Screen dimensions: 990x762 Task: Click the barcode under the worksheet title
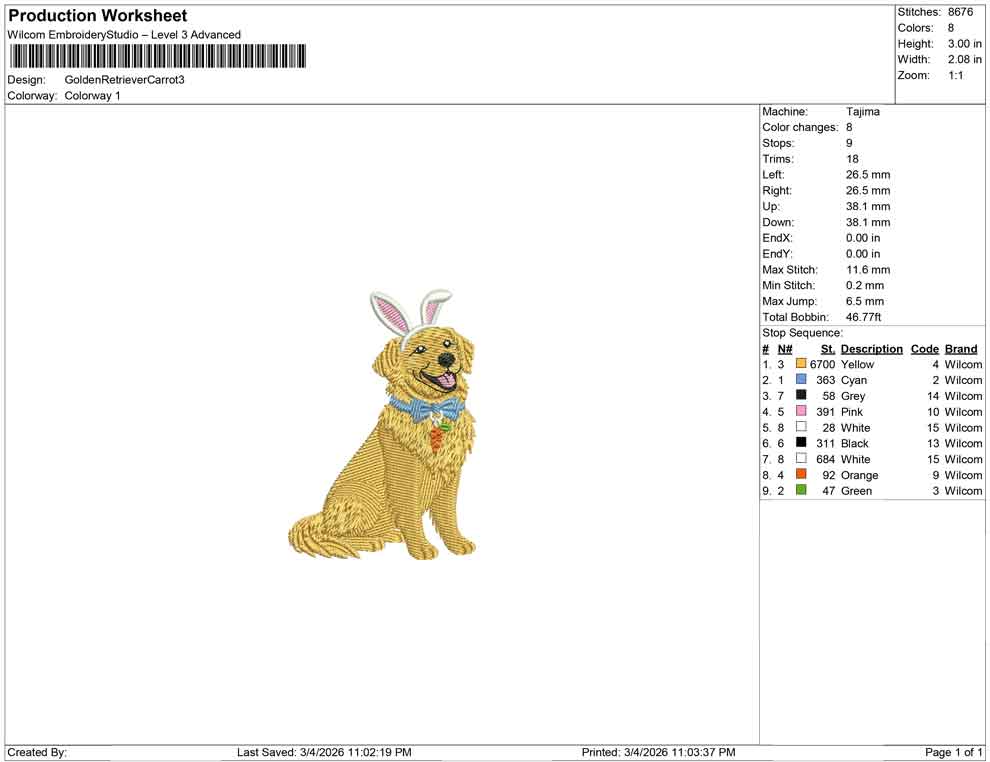tap(157, 56)
